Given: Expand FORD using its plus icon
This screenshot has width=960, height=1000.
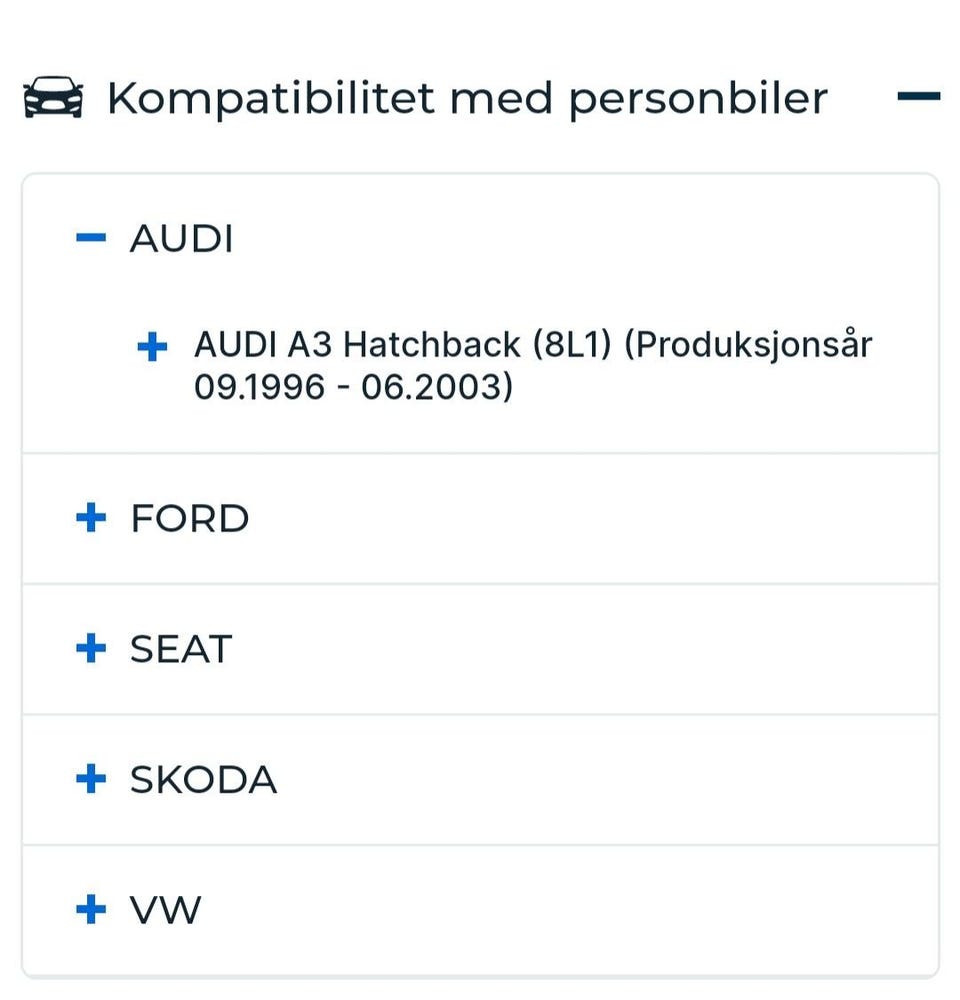Looking at the screenshot, I should (x=90, y=518).
